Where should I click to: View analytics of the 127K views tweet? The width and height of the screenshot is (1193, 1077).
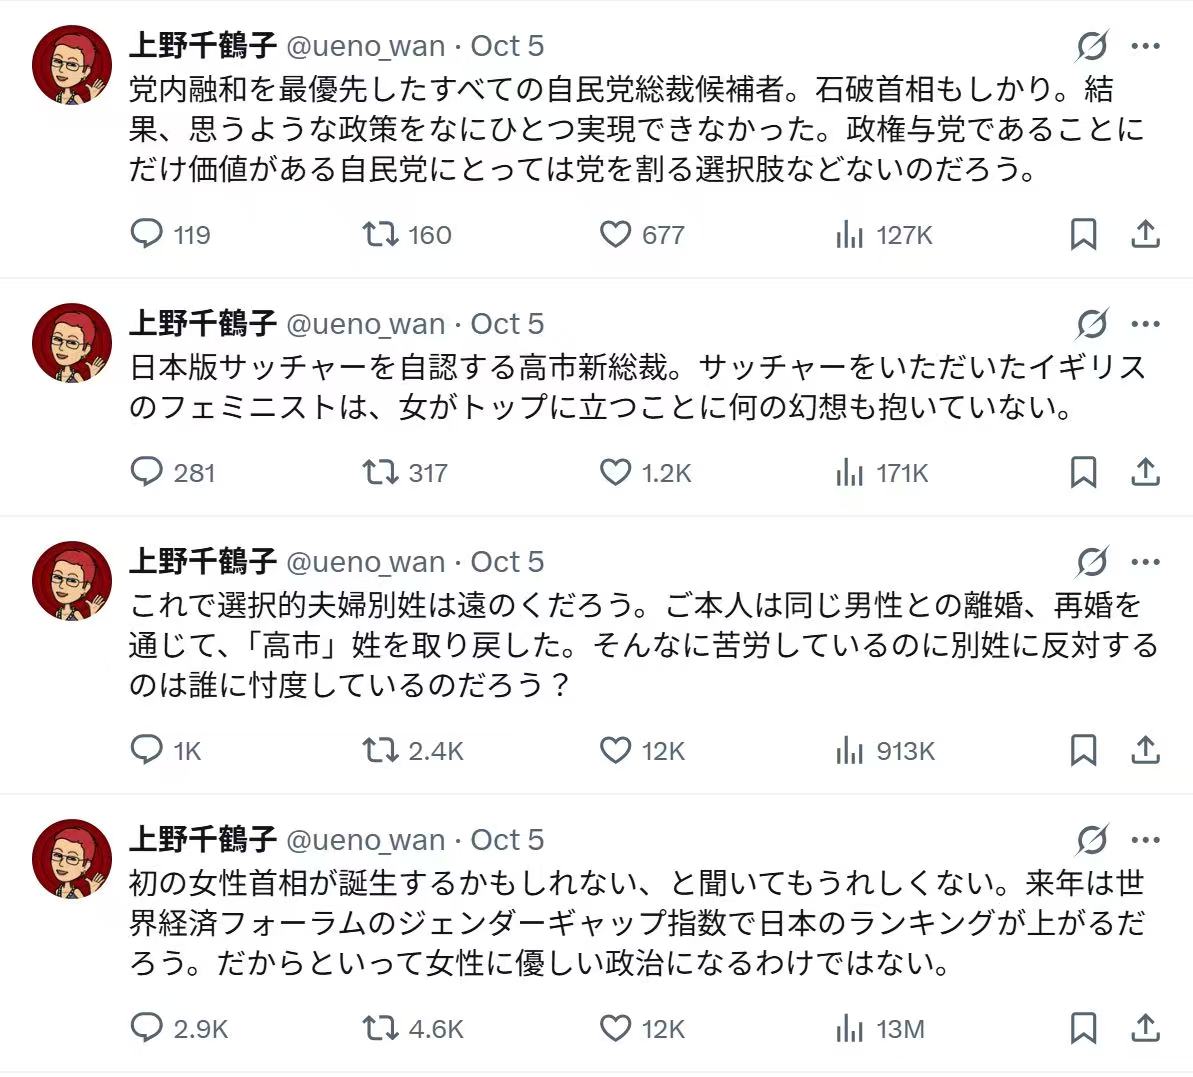coord(849,234)
